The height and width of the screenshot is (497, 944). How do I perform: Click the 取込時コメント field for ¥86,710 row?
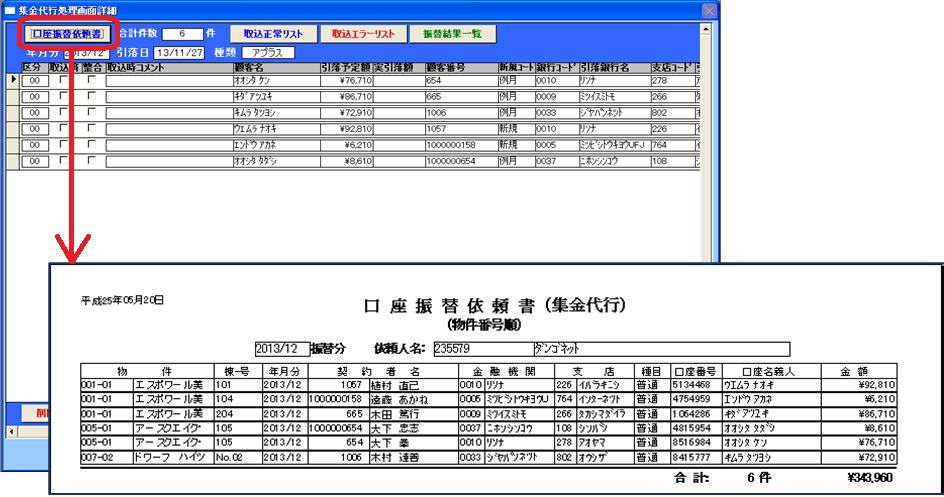pos(167,96)
